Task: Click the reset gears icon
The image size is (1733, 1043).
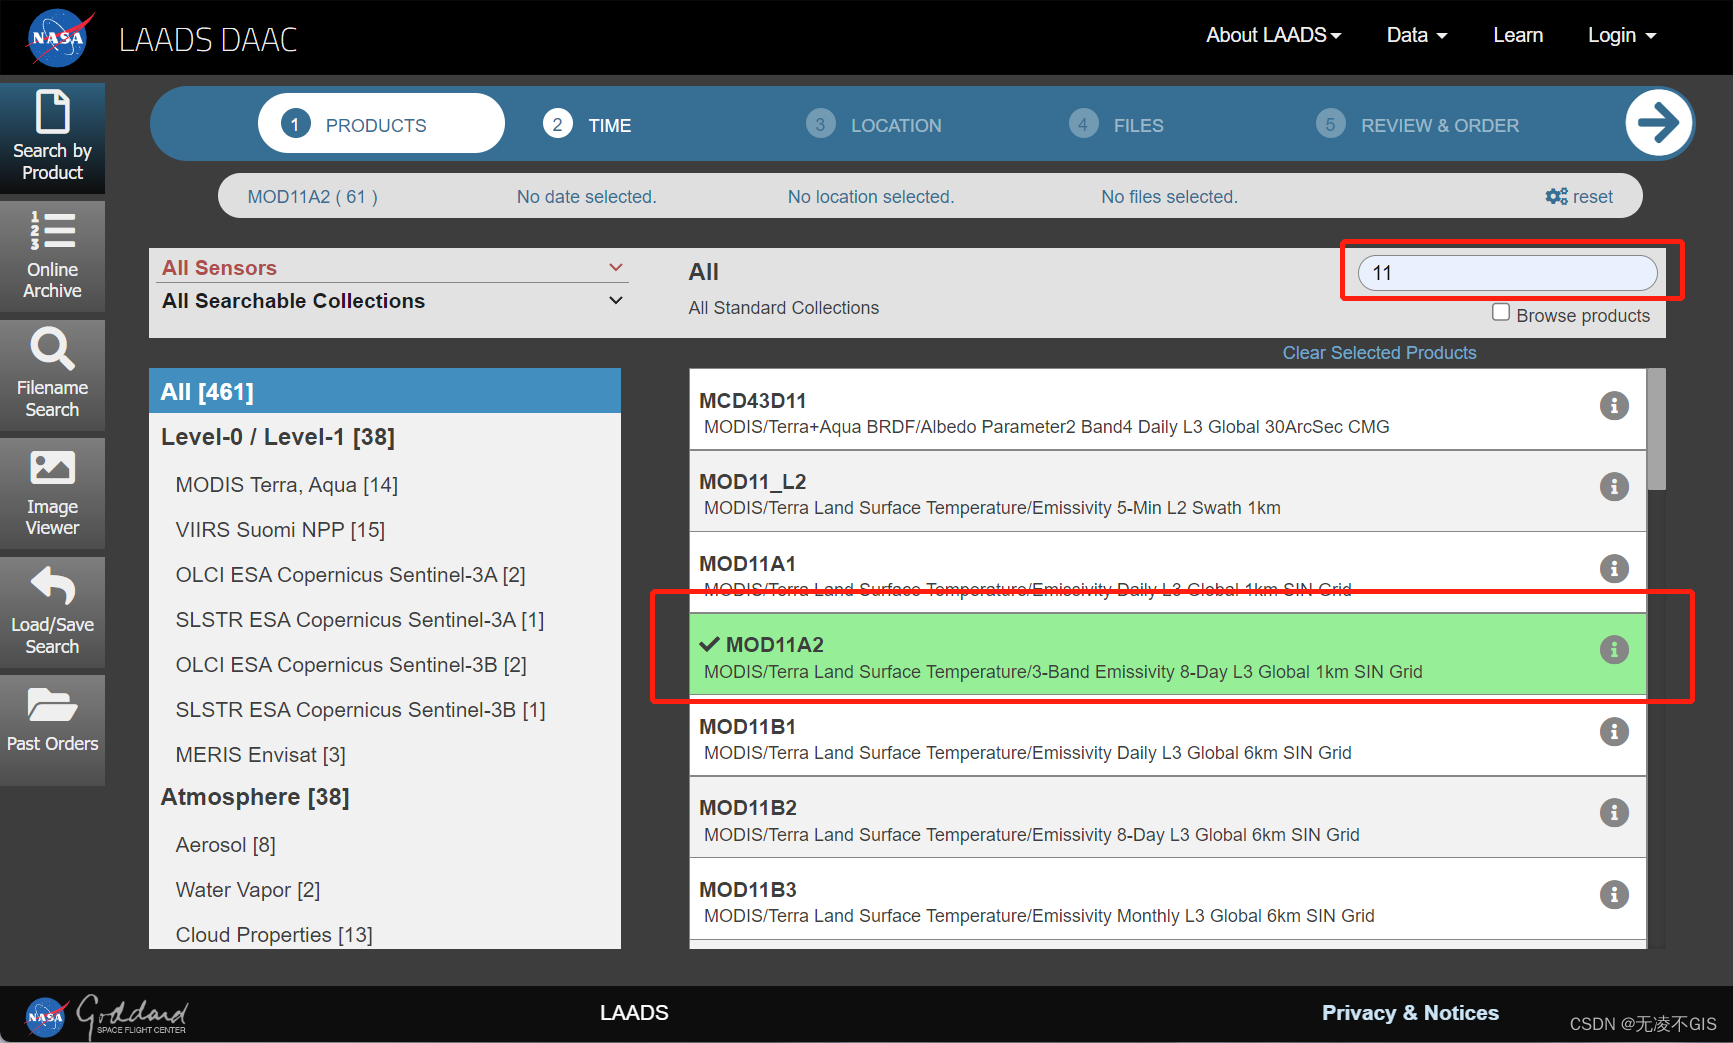Action: [1556, 196]
